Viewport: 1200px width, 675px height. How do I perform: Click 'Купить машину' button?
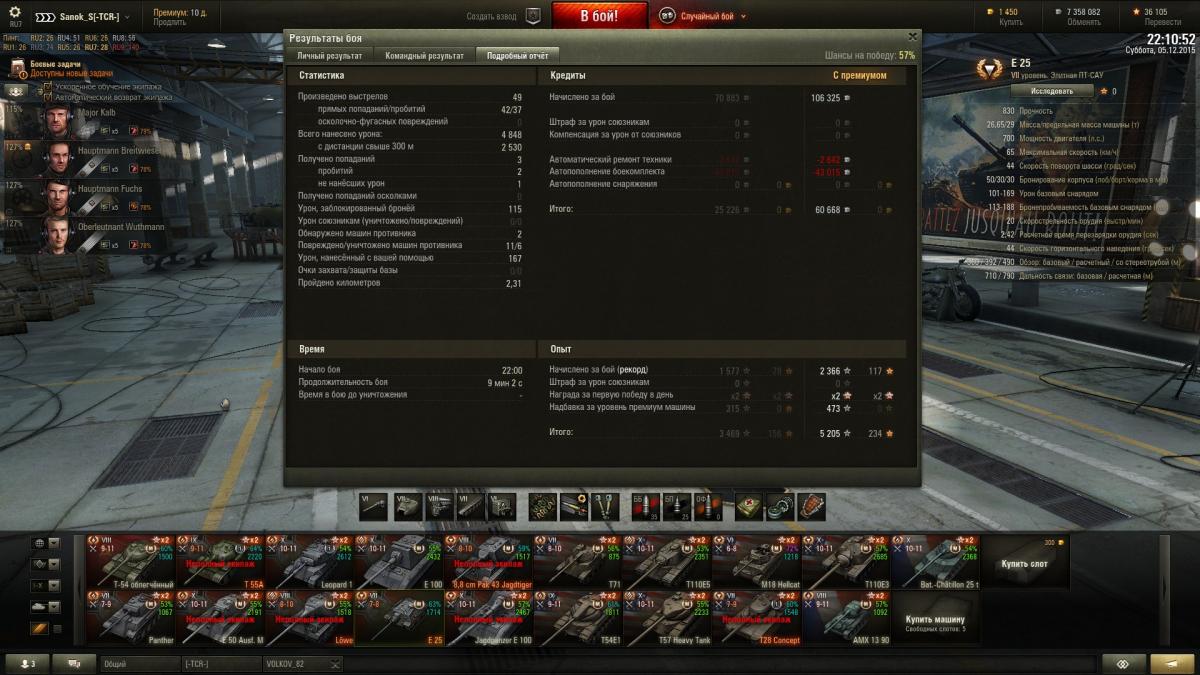[x=936, y=618]
